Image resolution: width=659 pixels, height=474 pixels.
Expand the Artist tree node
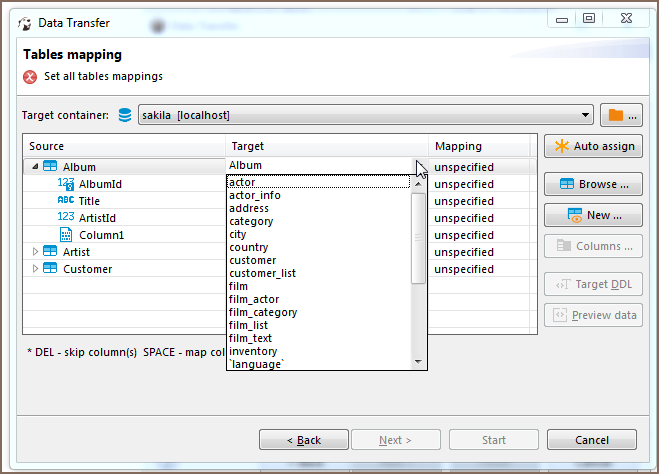coord(36,252)
